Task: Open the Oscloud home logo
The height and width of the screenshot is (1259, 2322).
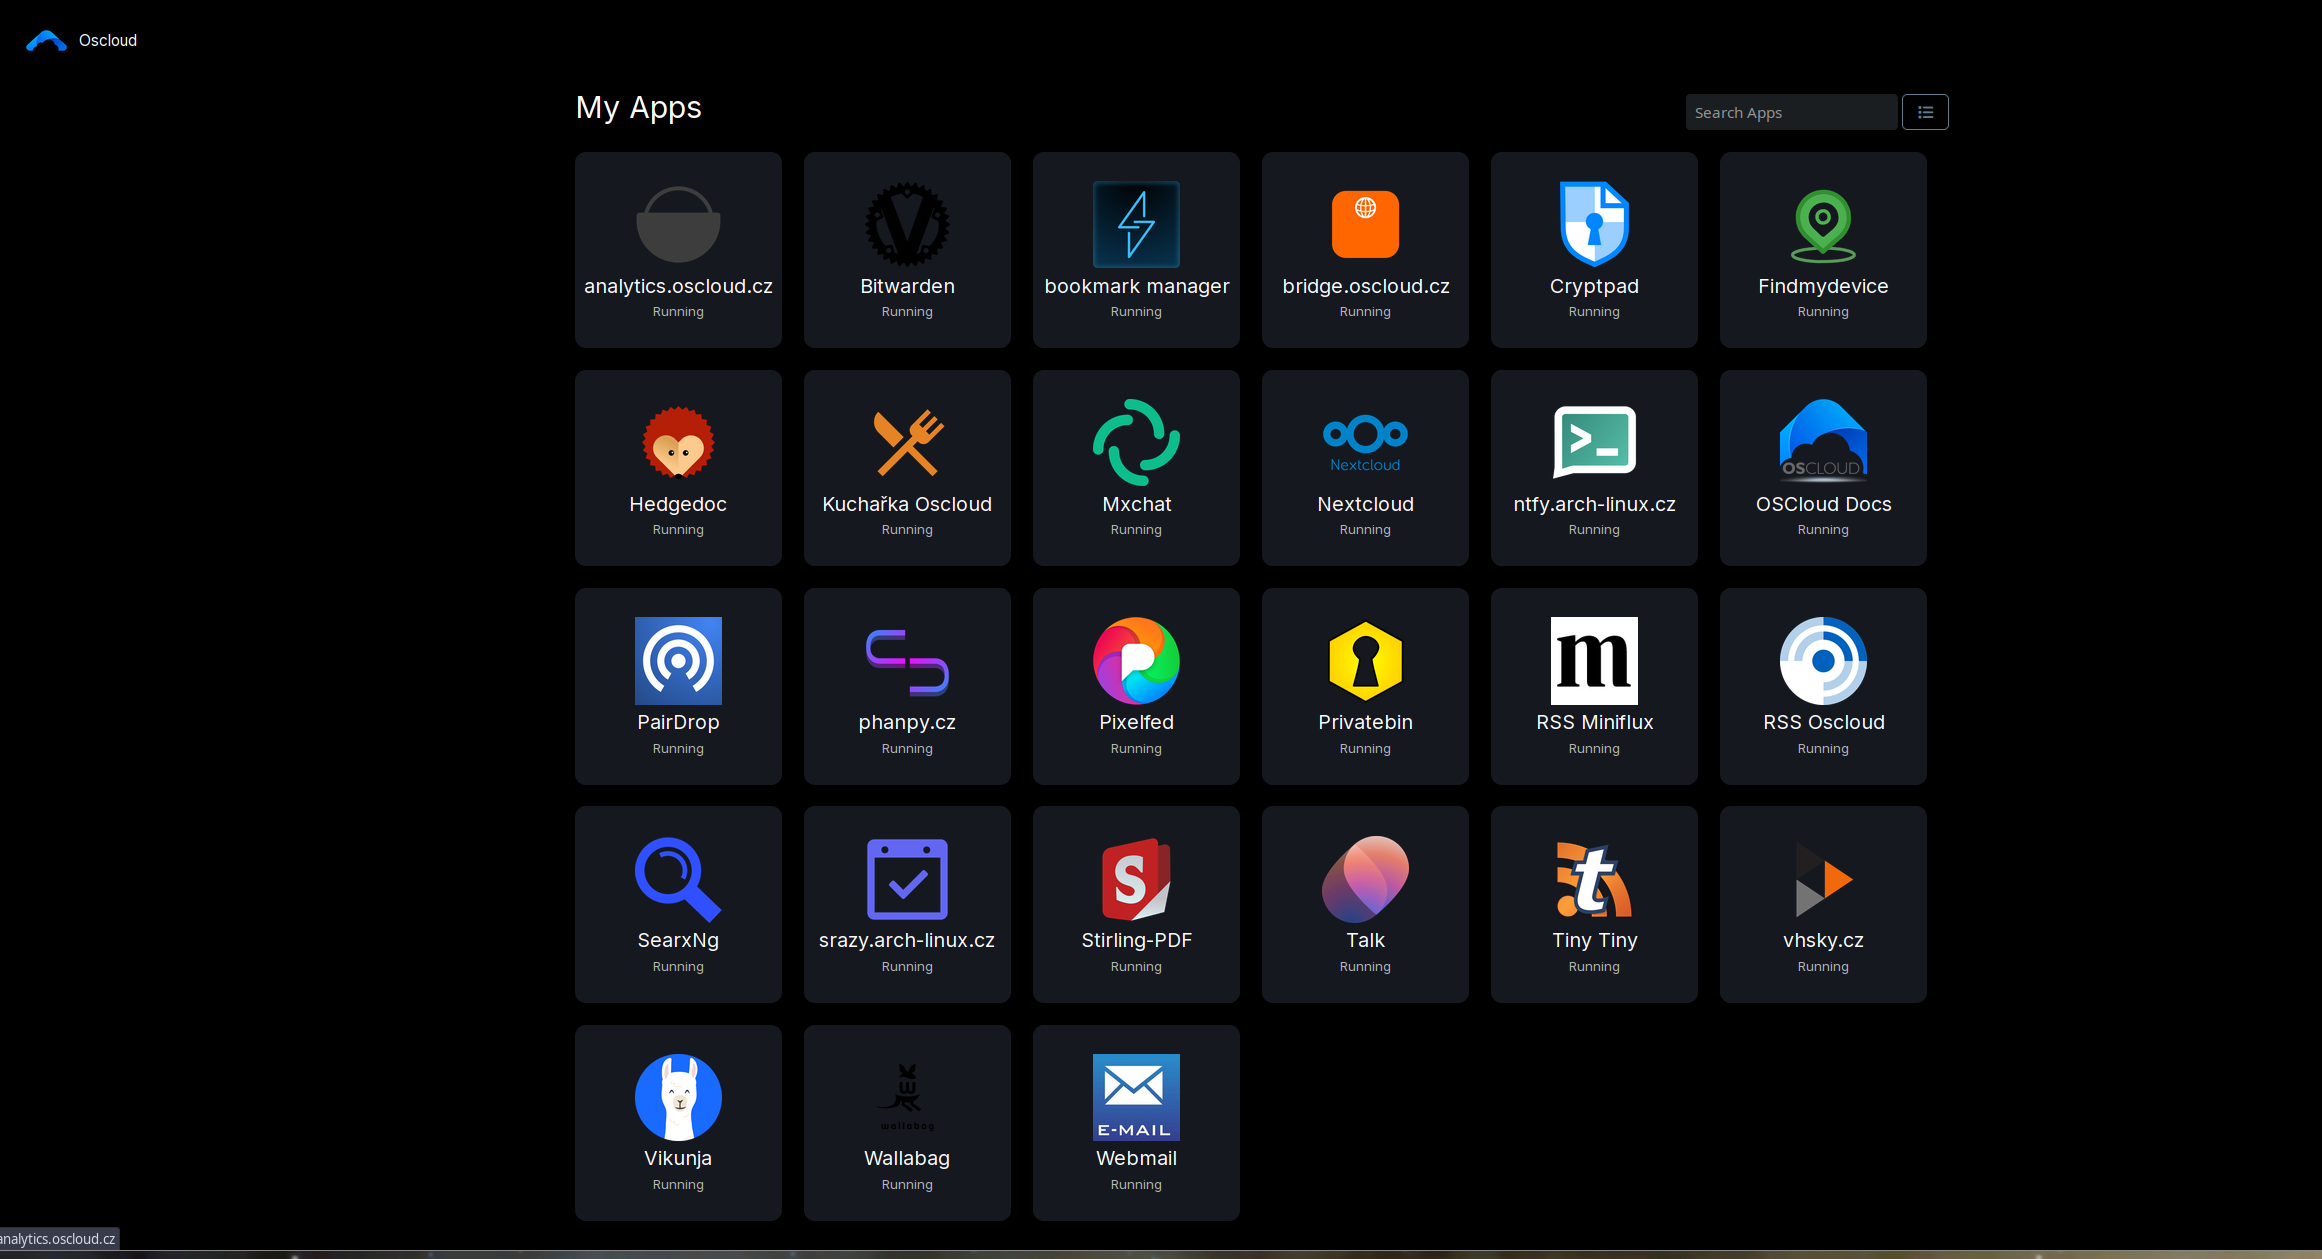Action: point(46,40)
